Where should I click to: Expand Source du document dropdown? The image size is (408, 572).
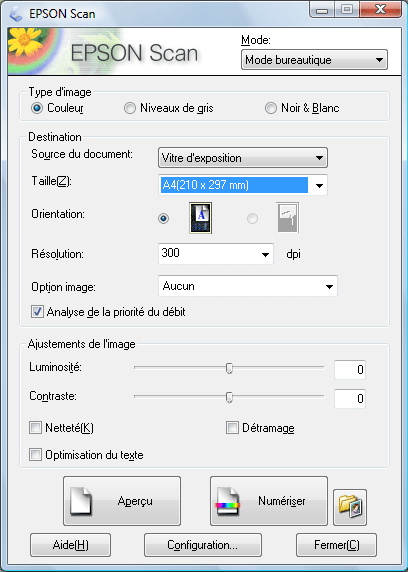pos(243,158)
